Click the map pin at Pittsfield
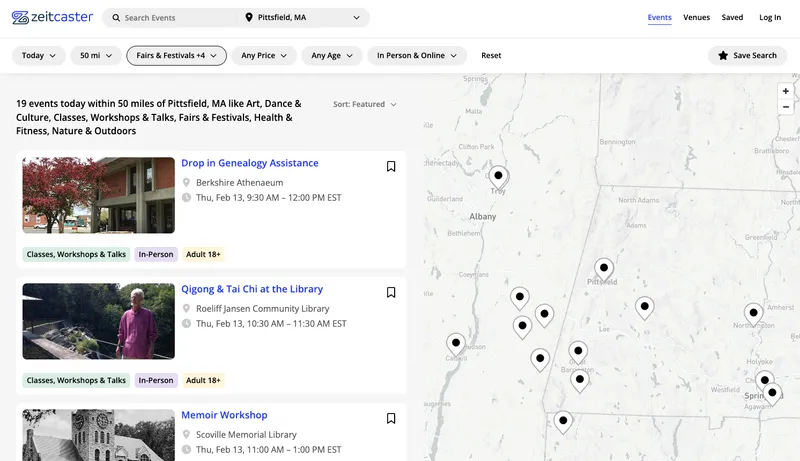The image size is (800, 461). click(x=603, y=269)
